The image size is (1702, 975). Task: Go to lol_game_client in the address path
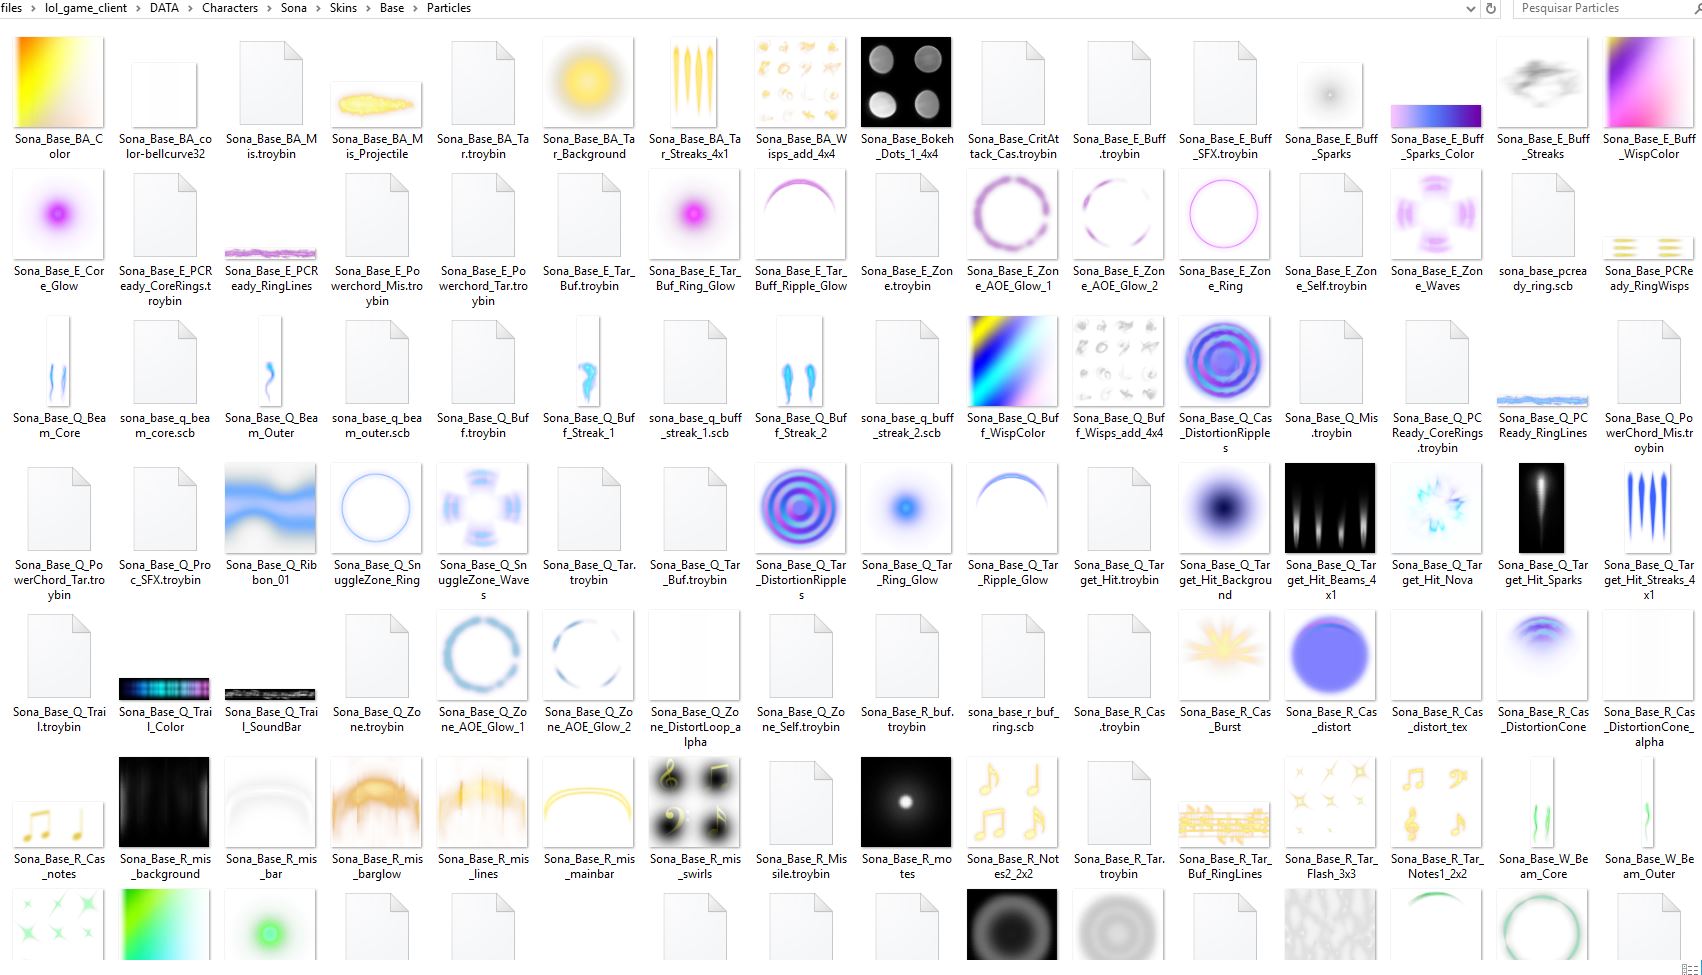click(86, 8)
